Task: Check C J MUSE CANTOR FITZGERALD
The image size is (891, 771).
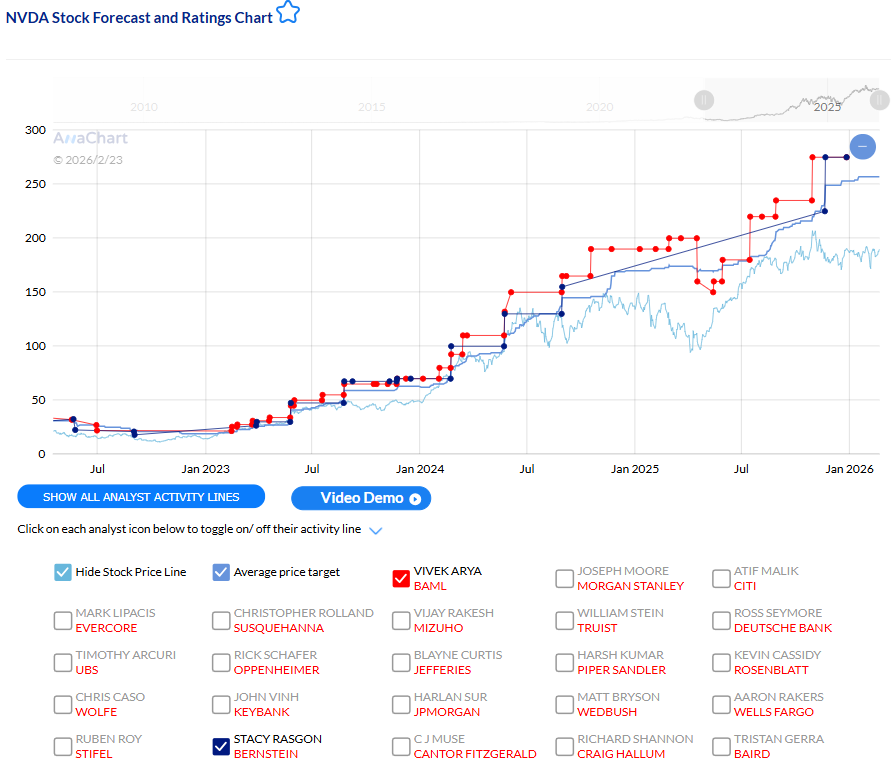Action: pos(401,746)
